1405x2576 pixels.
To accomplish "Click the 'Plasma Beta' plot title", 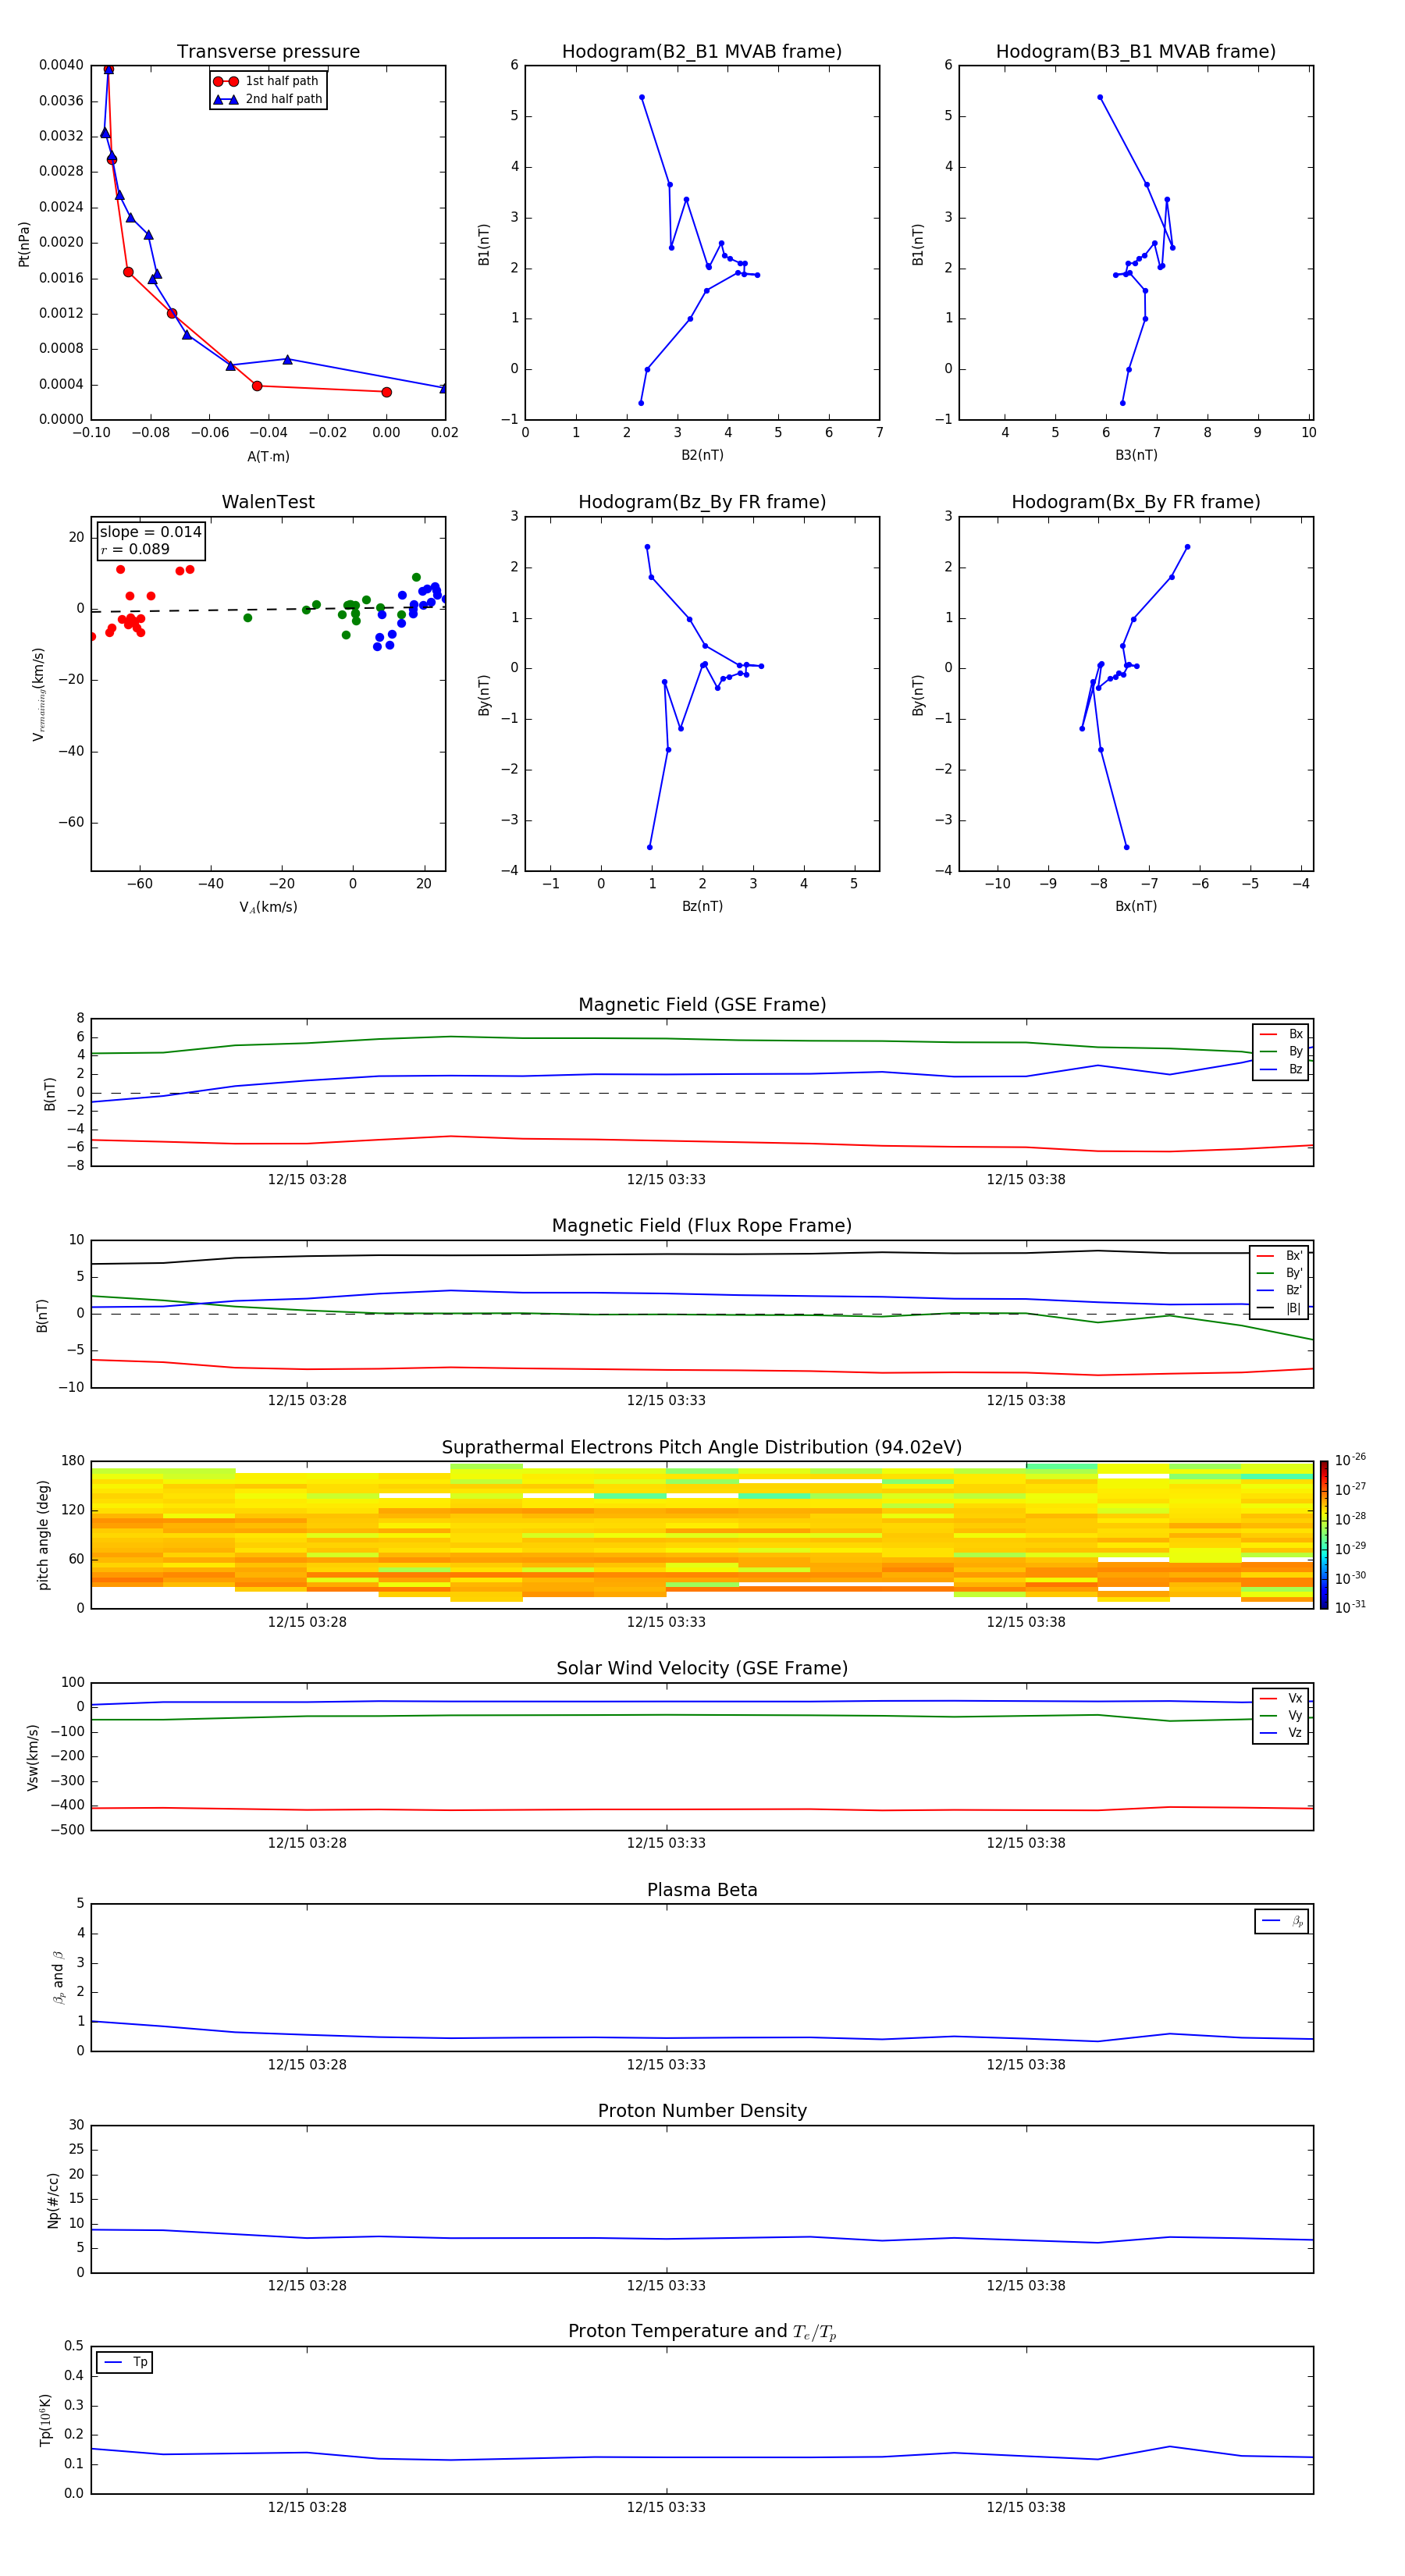I will (702, 1890).
